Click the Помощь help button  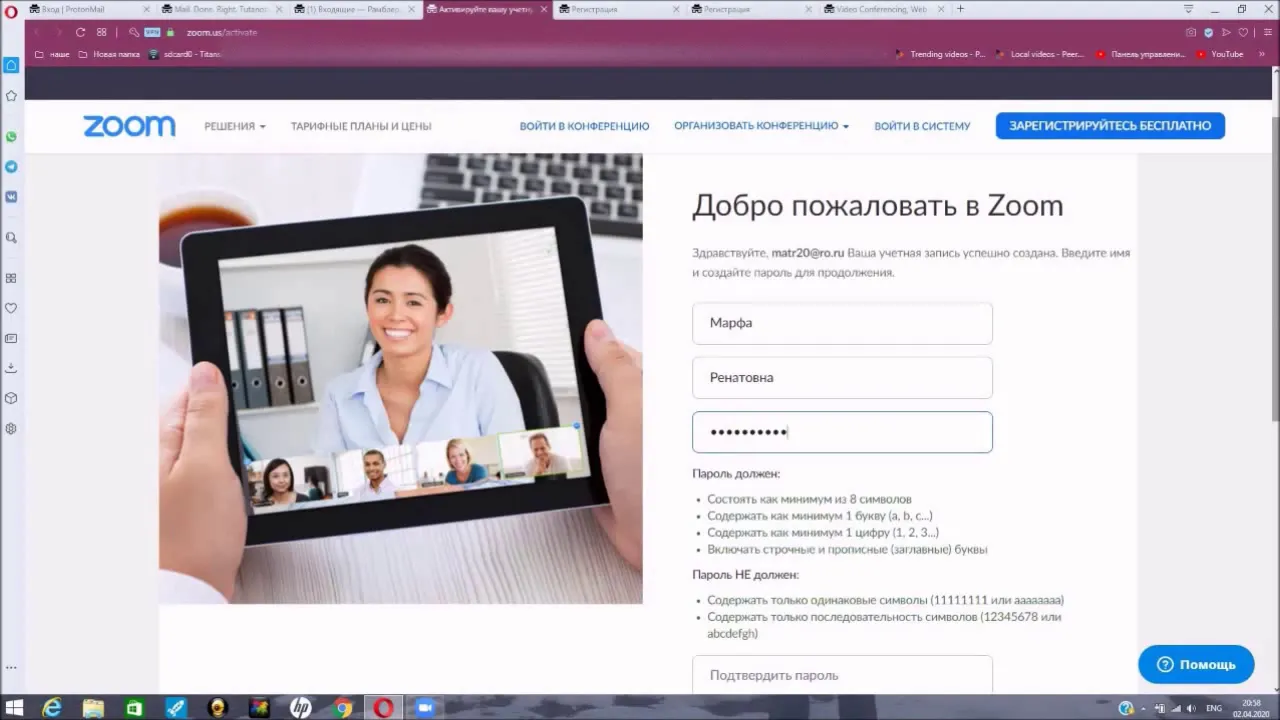(x=1196, y=664)
